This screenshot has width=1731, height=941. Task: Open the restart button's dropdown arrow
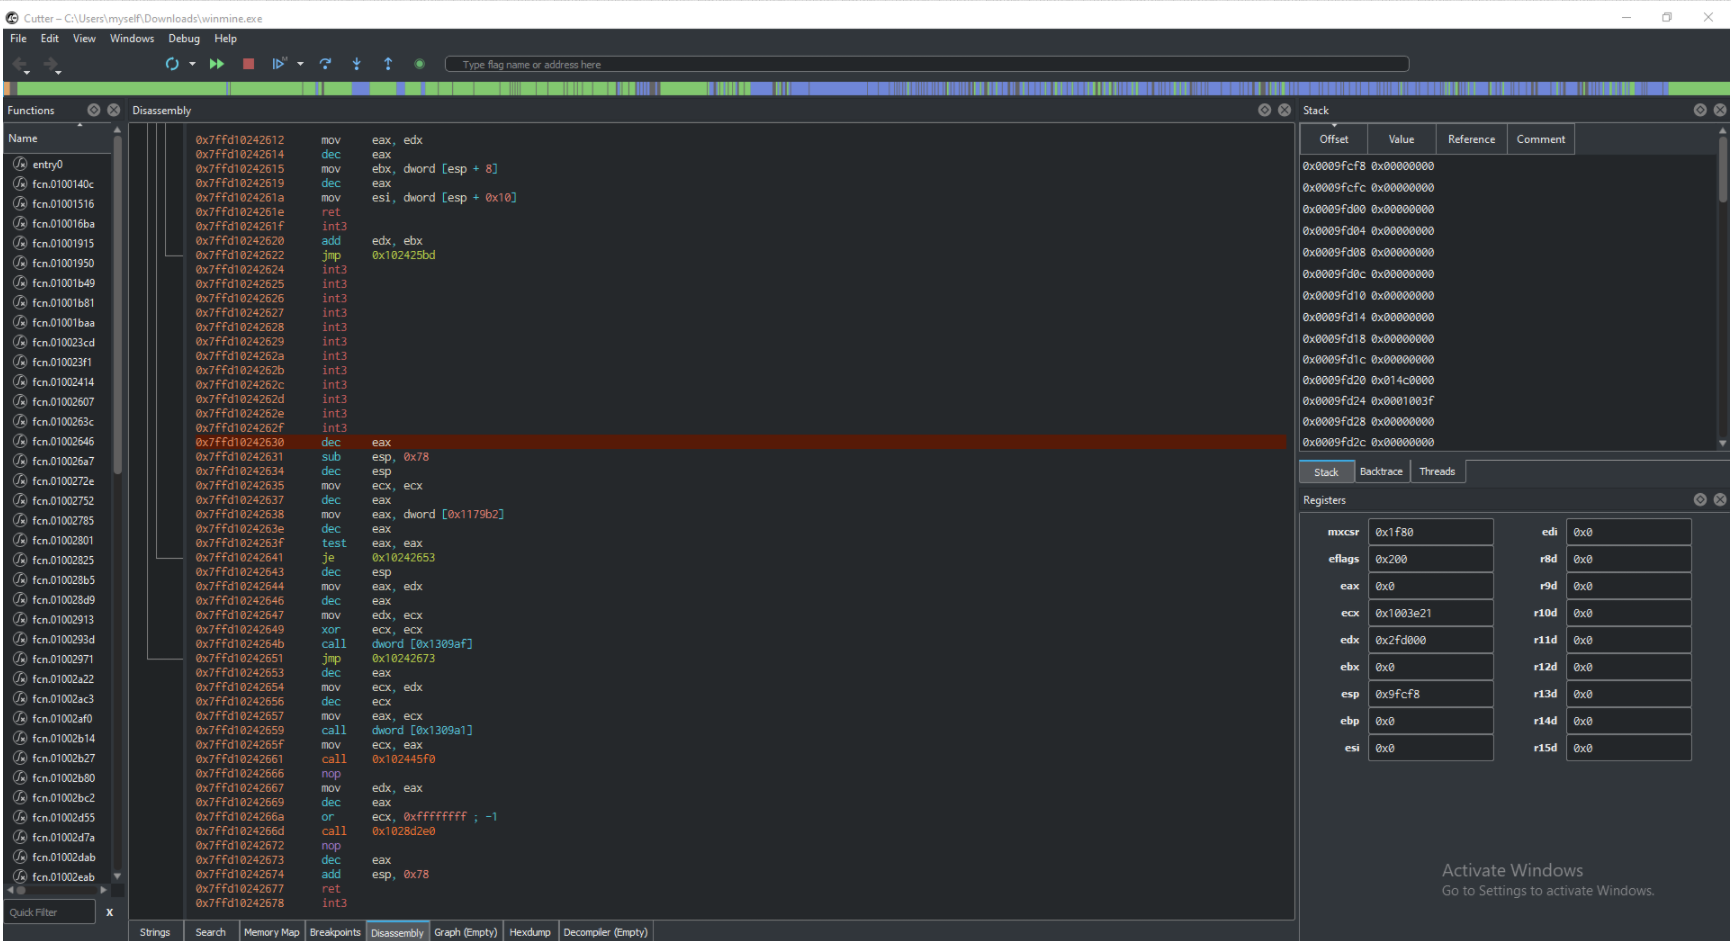(193, 63)
